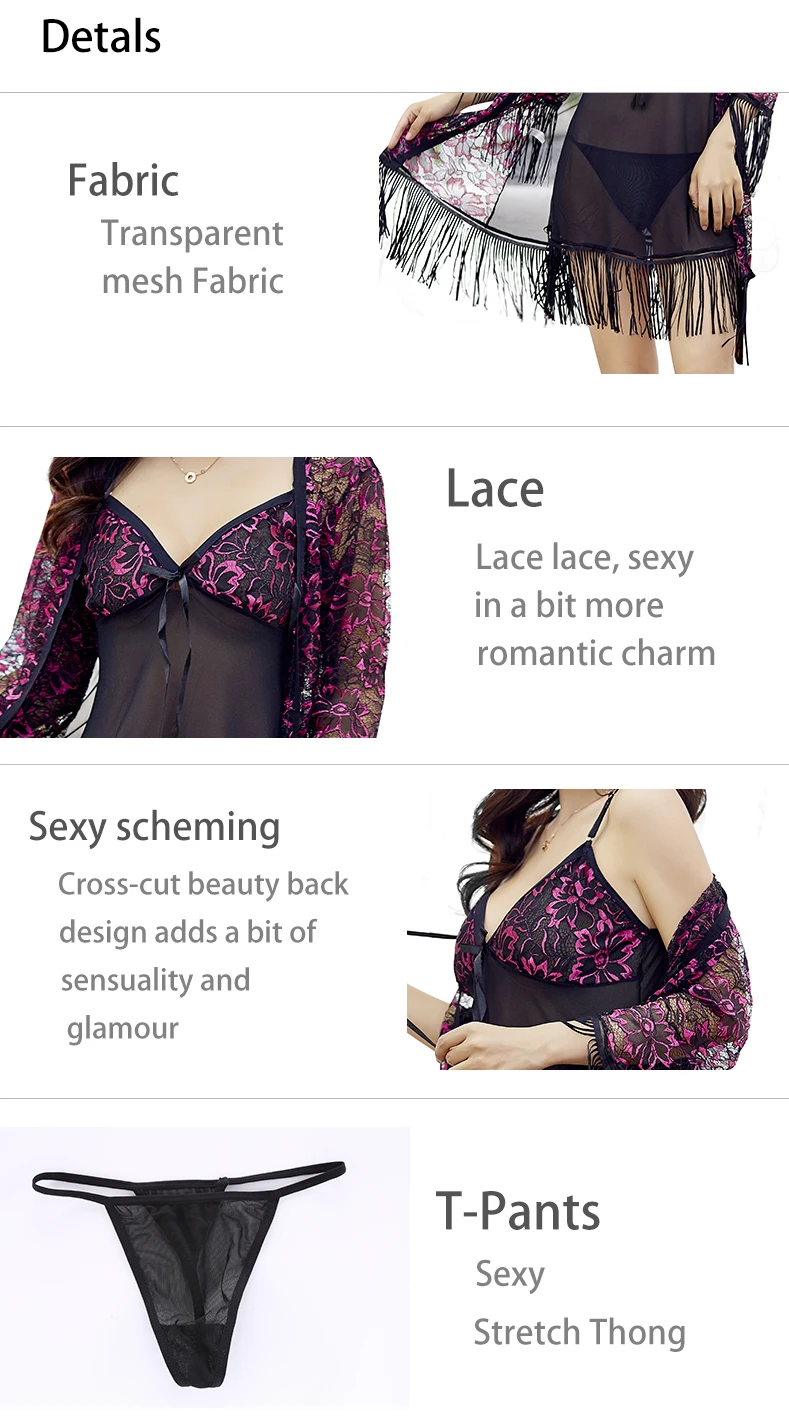Viewport: 789px width, 1422px height.
Task: Click the T-Pants heading
Action: tap(518, 1211)
